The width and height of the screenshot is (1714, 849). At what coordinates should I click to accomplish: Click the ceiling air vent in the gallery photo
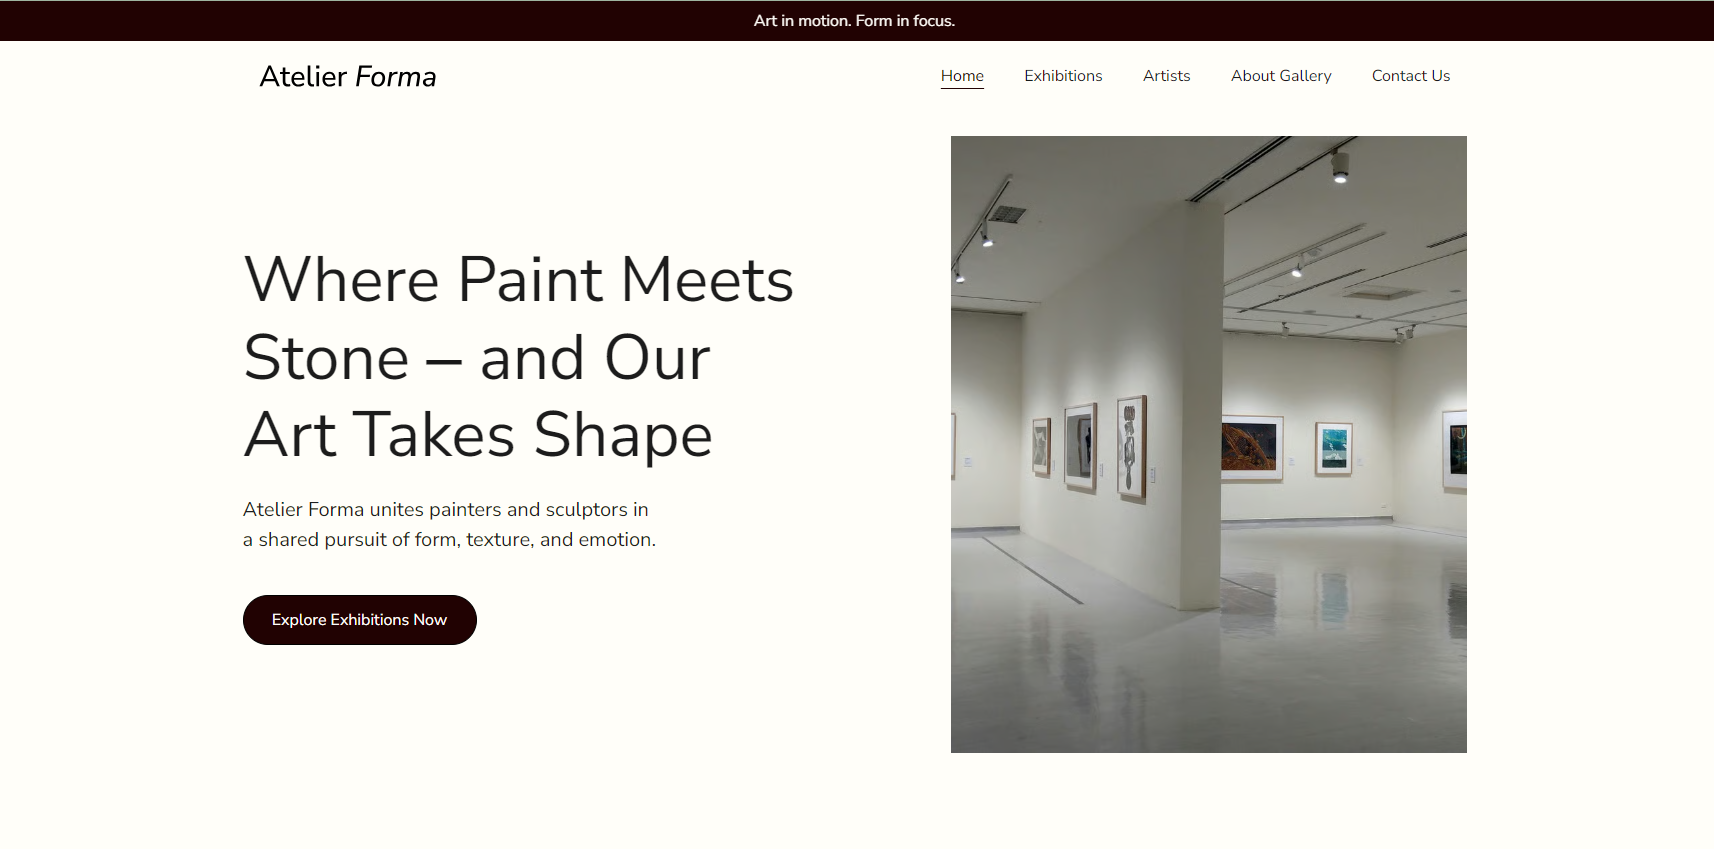(x=1007, y=214)
